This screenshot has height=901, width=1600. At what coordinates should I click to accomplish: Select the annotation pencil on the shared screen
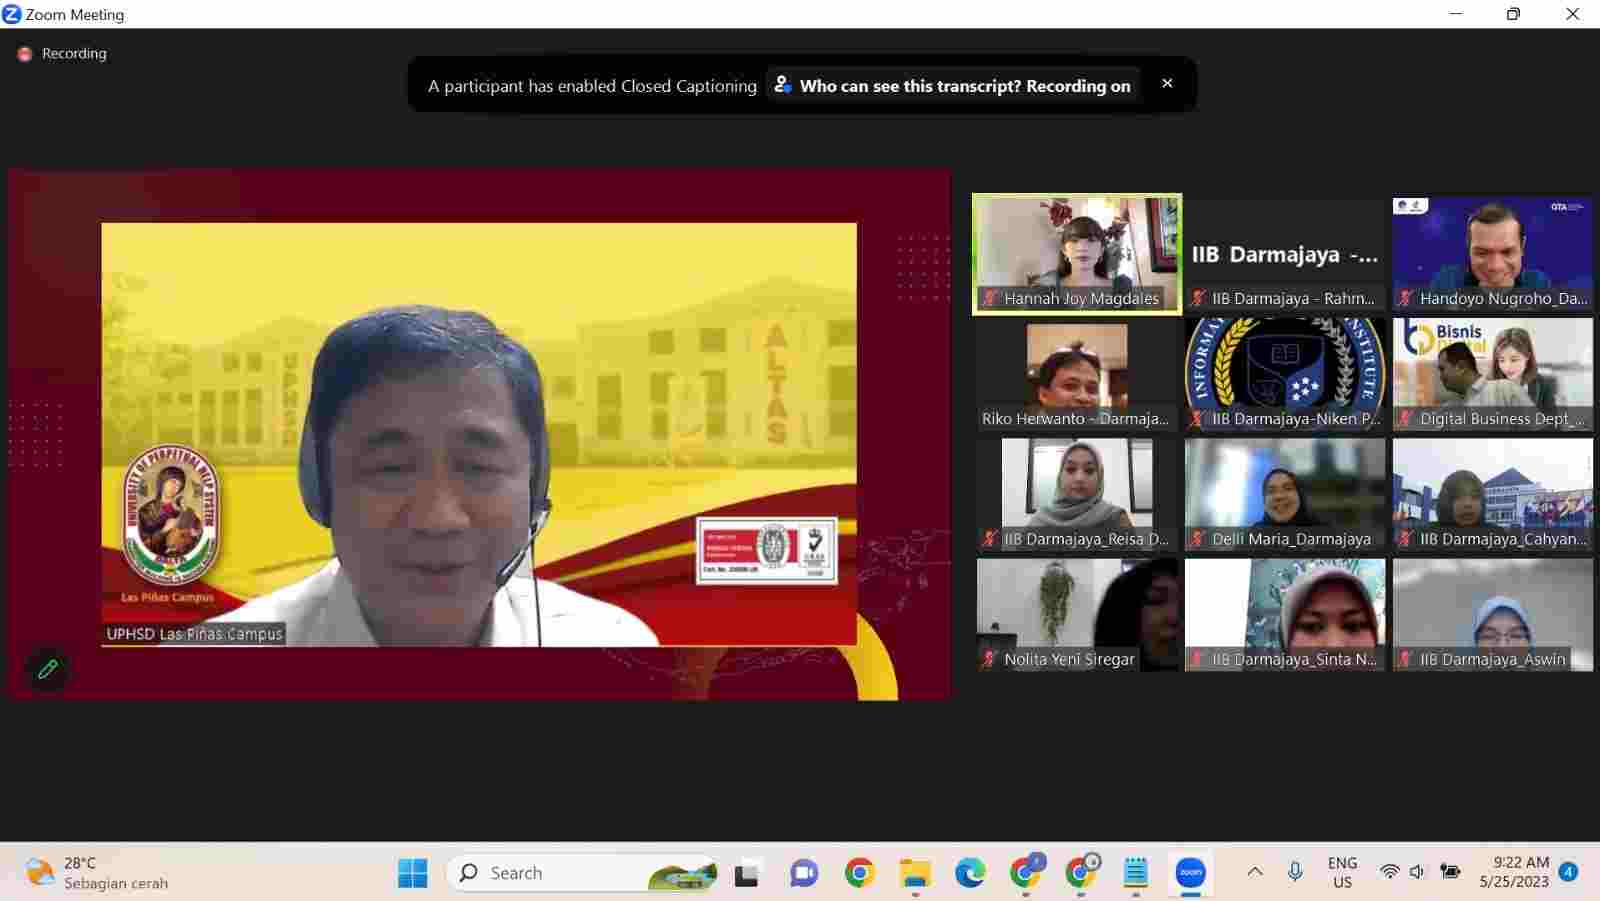[x=47, y=669]
